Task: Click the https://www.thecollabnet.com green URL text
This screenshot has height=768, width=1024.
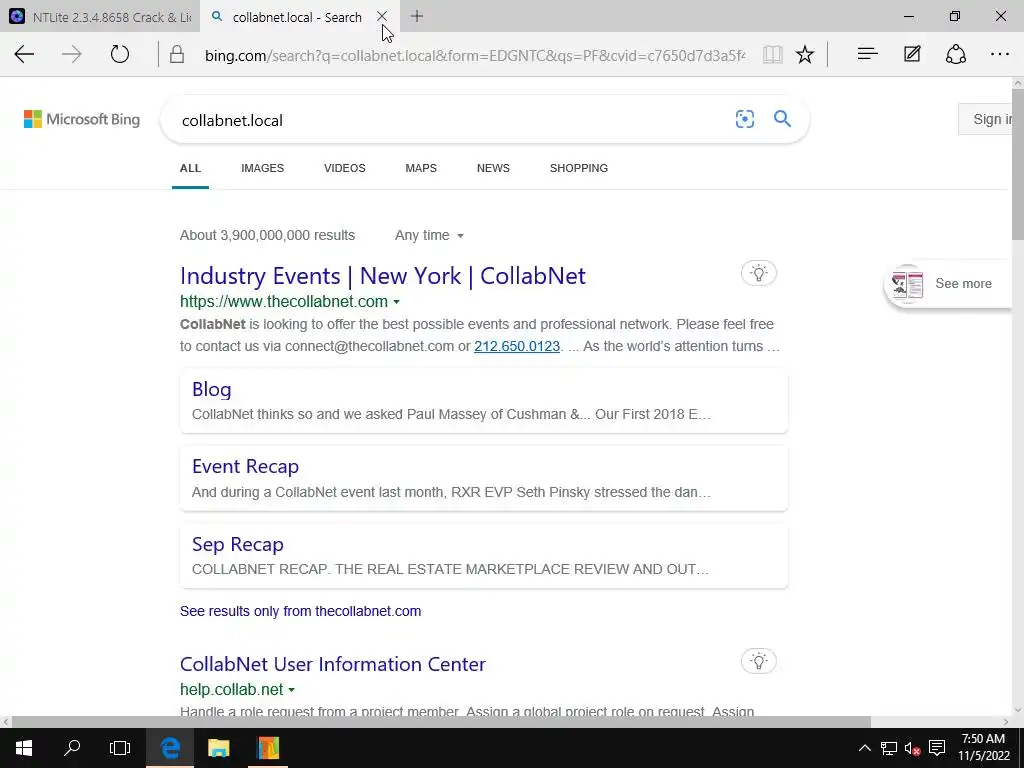Action: (x=283, y=302)
